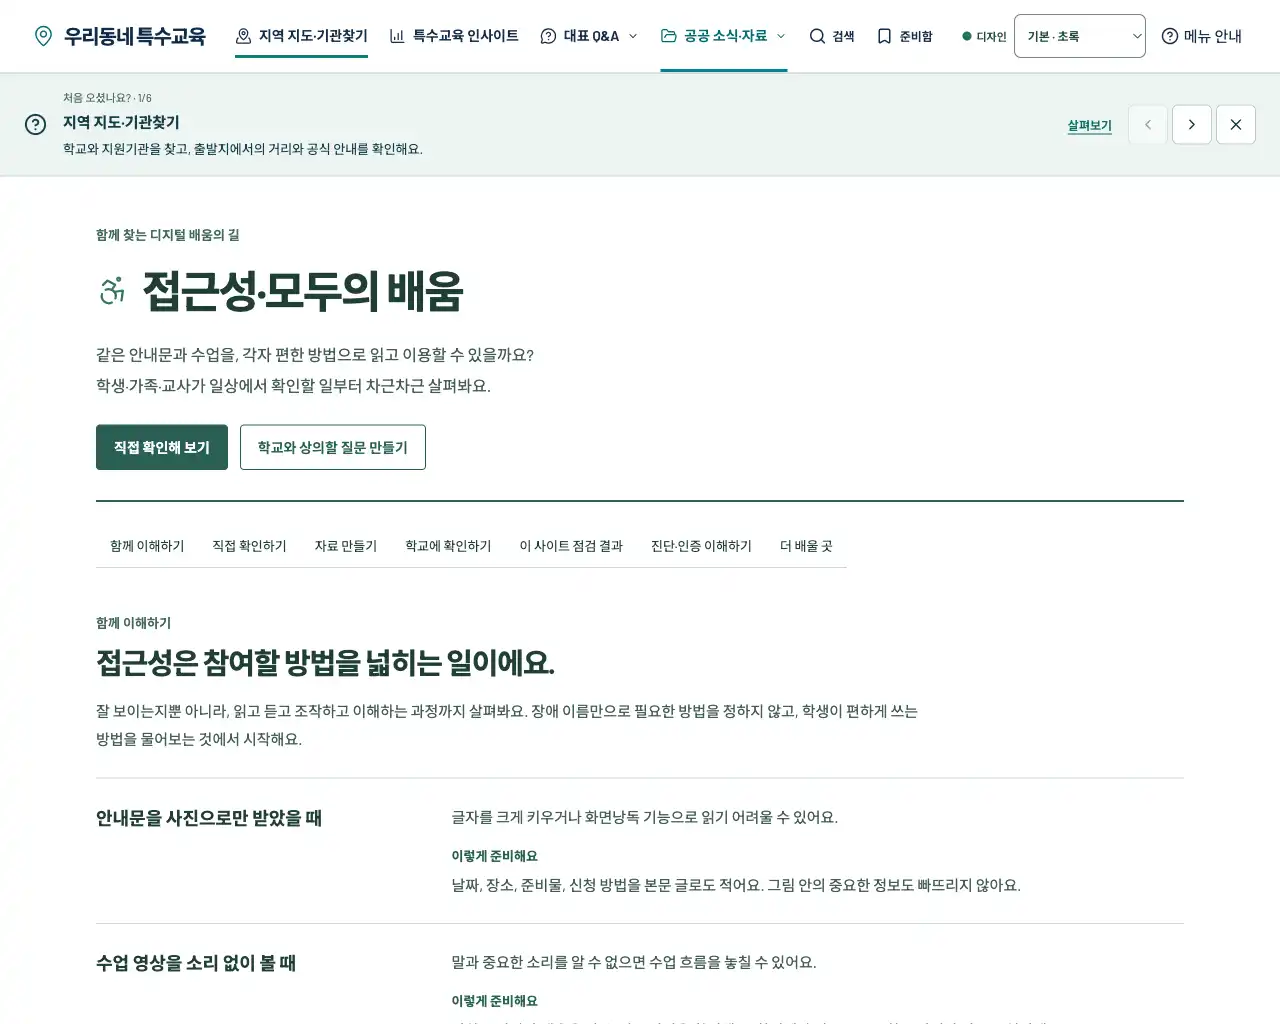The image size is (1280, 1024).
Task: Select the 함께 이해하기 tab
Action: [147, 546]
